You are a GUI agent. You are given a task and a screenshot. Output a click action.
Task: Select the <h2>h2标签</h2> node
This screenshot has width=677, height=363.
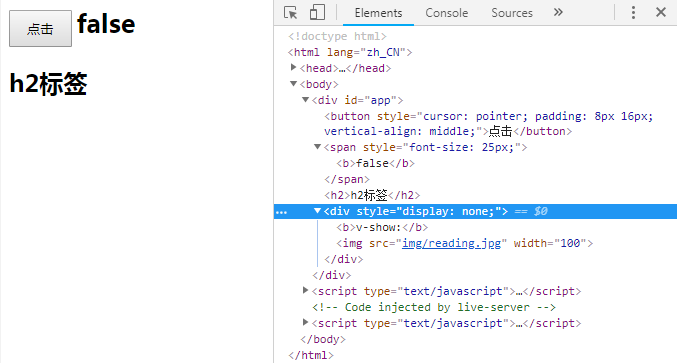pyautogui.click(x=372, y=196)
